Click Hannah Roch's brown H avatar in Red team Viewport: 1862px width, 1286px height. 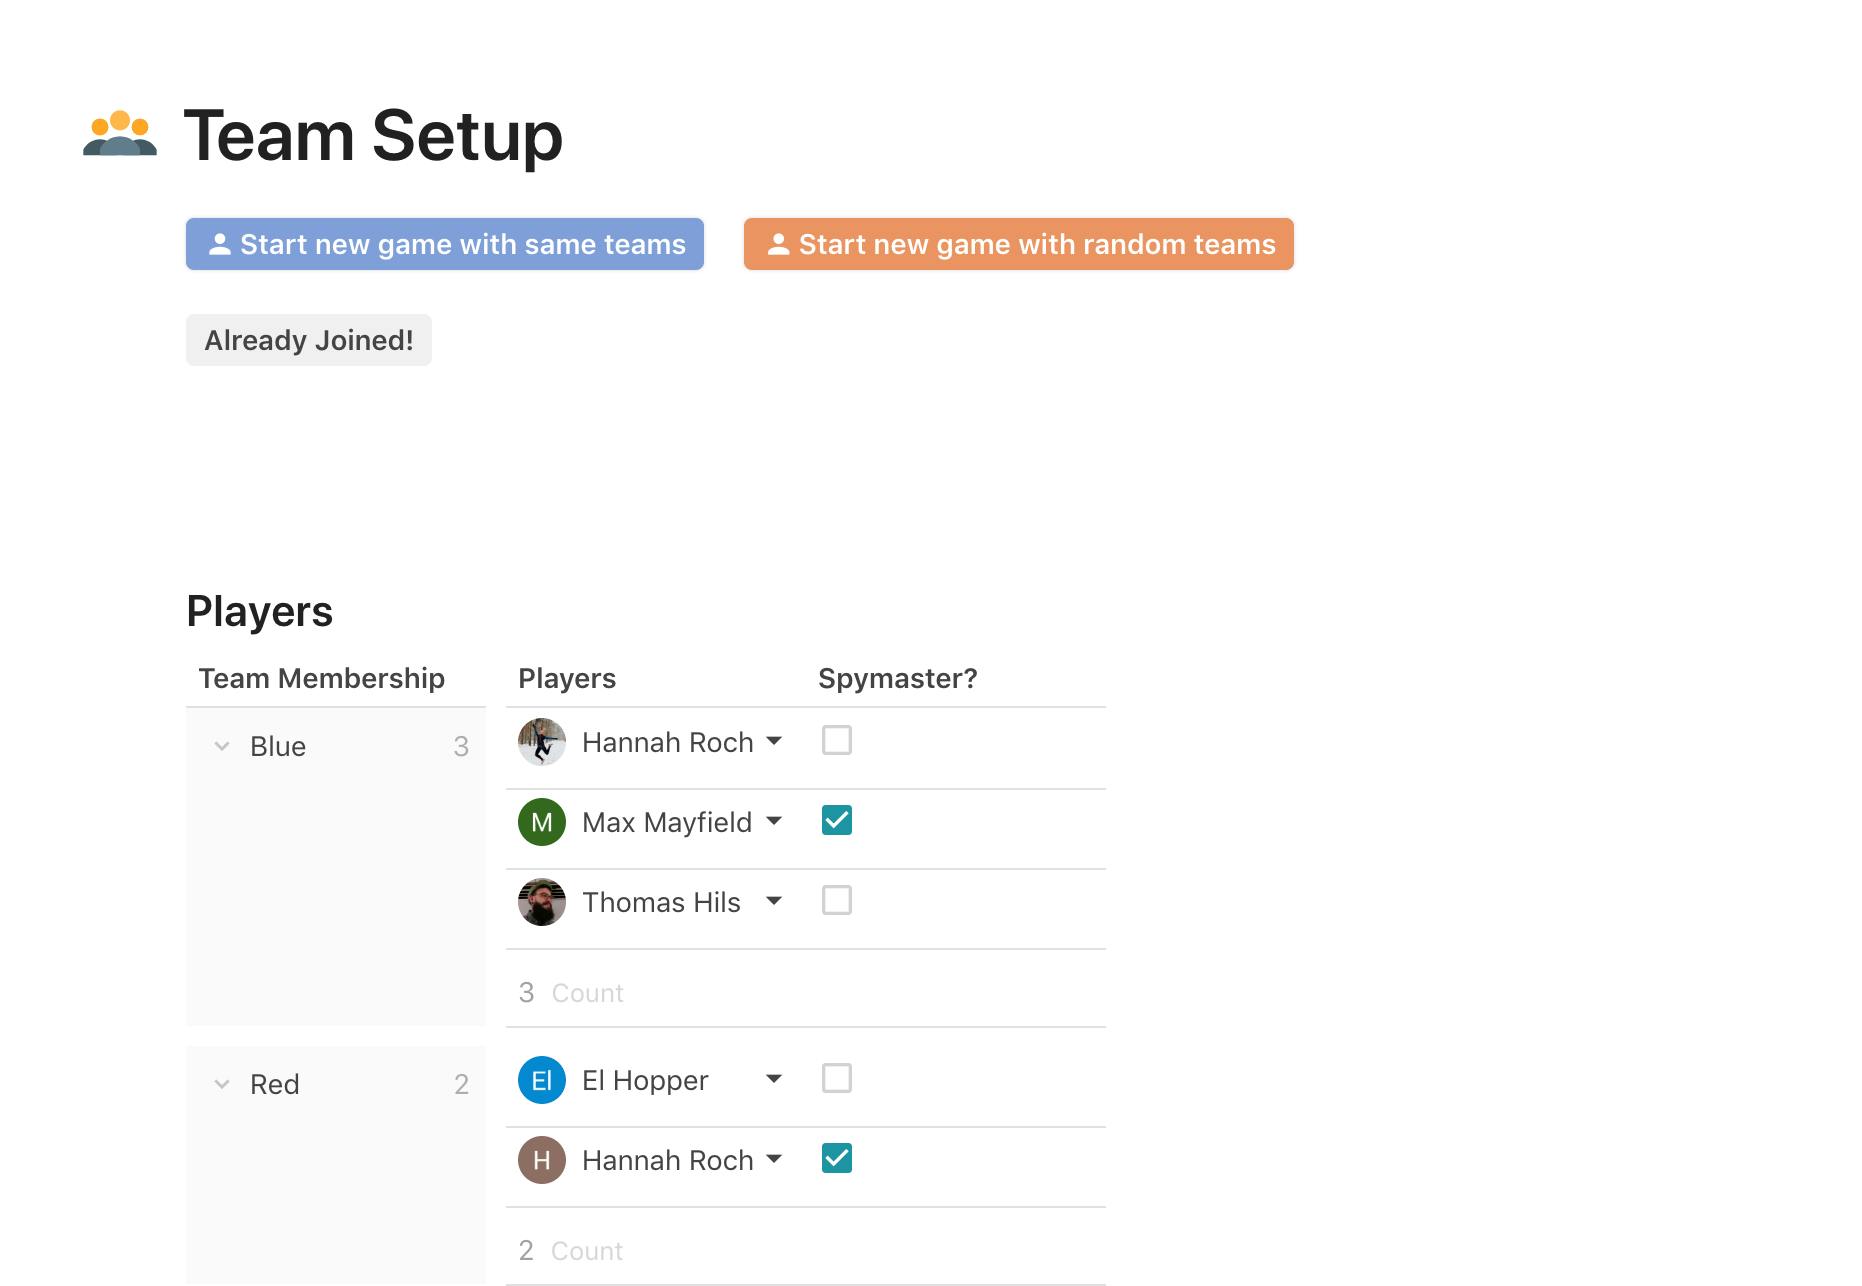pos(541,1160)
